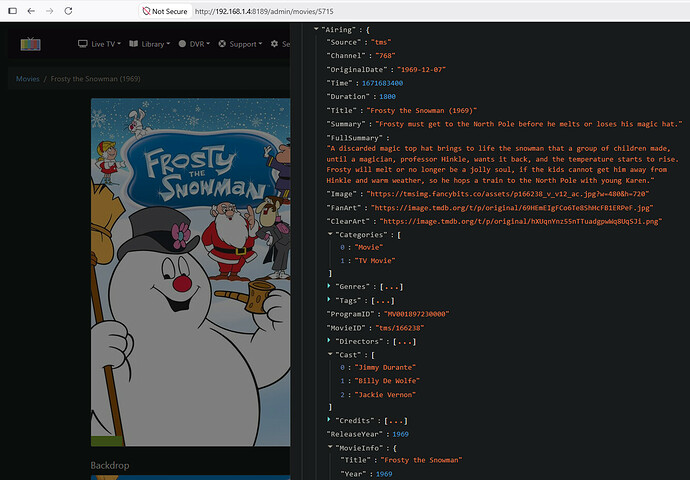Click the Channel value "768"

pyautogui.click(x=385, y=56)
